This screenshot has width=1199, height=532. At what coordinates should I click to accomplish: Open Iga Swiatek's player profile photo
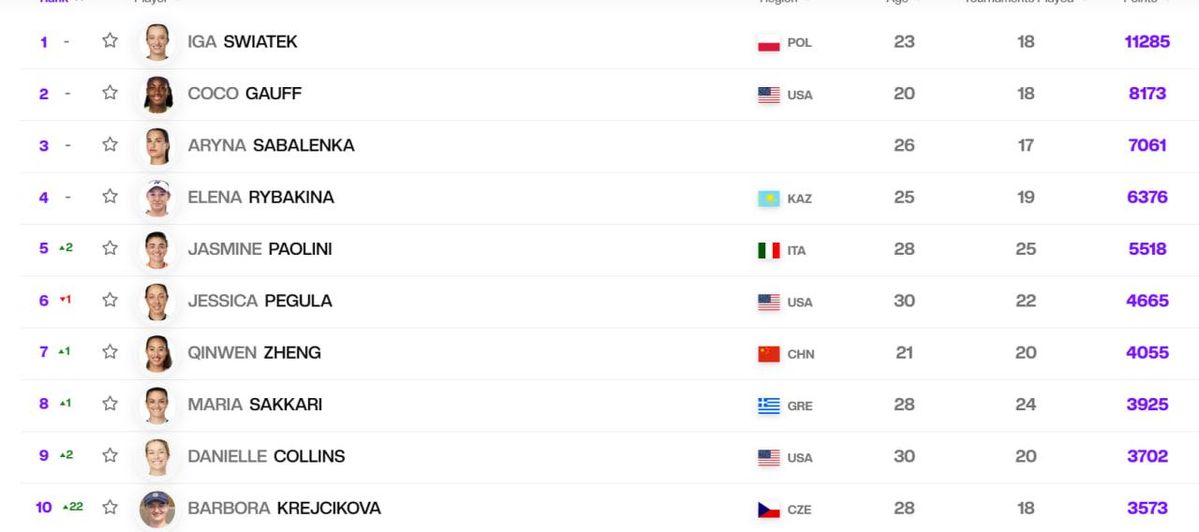[157, 42]
